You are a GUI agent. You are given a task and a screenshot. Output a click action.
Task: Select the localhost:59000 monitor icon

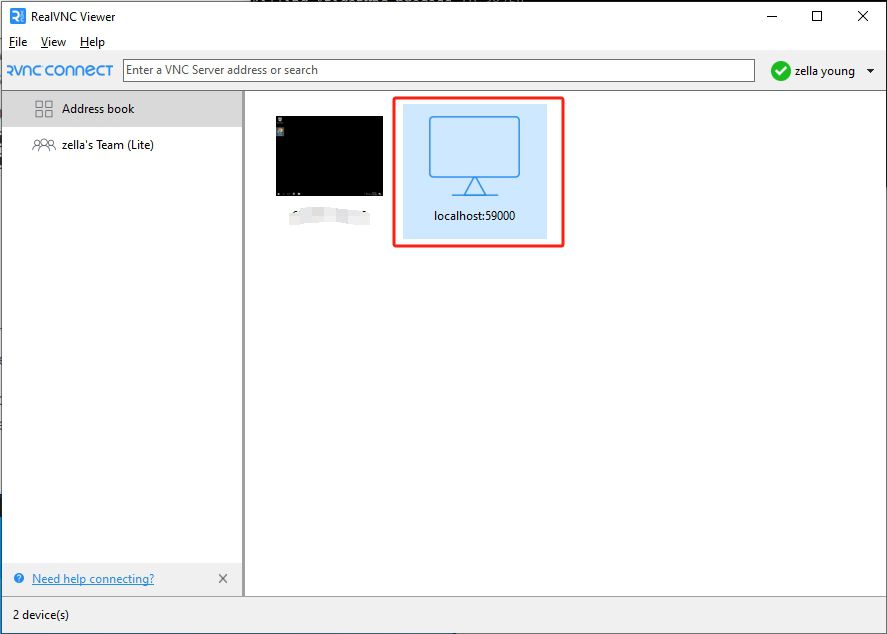475,156
